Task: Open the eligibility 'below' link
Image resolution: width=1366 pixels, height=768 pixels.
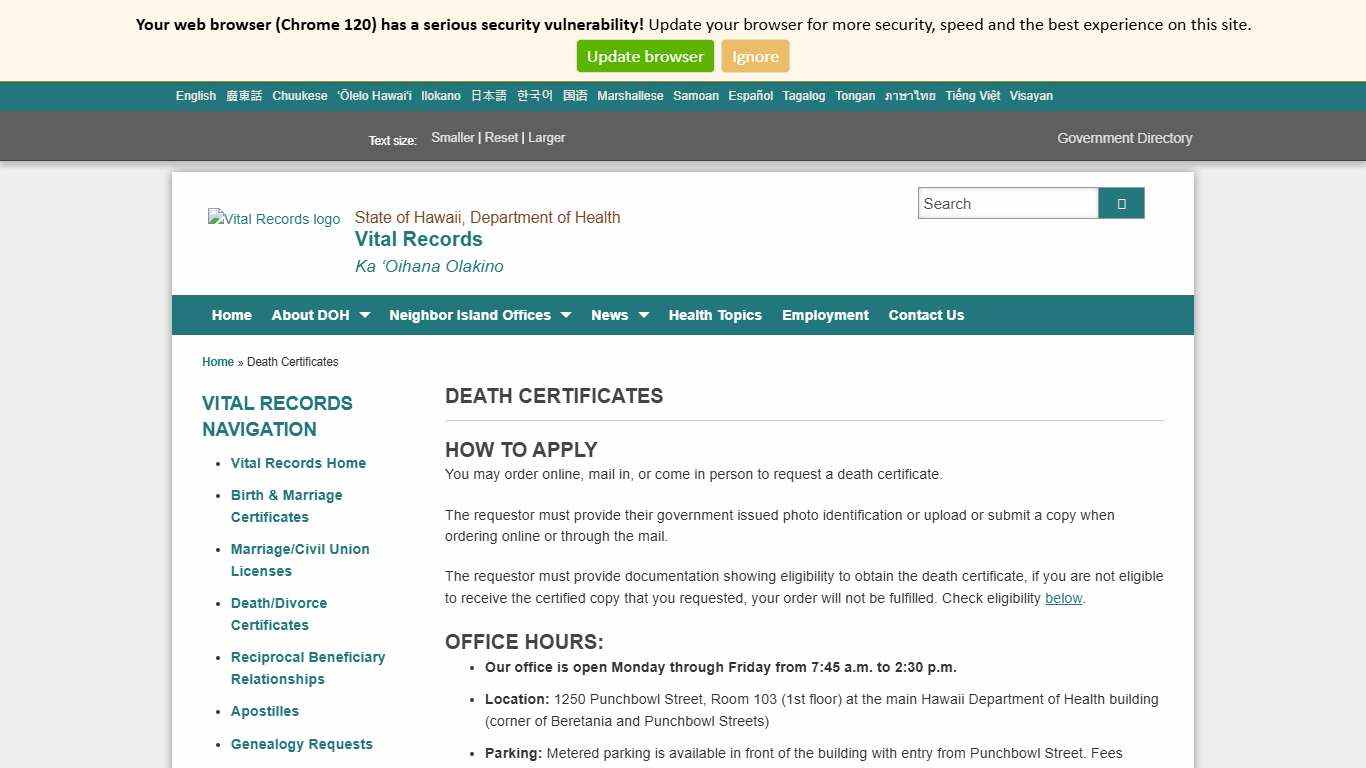Action: (x=1063, y=598)
